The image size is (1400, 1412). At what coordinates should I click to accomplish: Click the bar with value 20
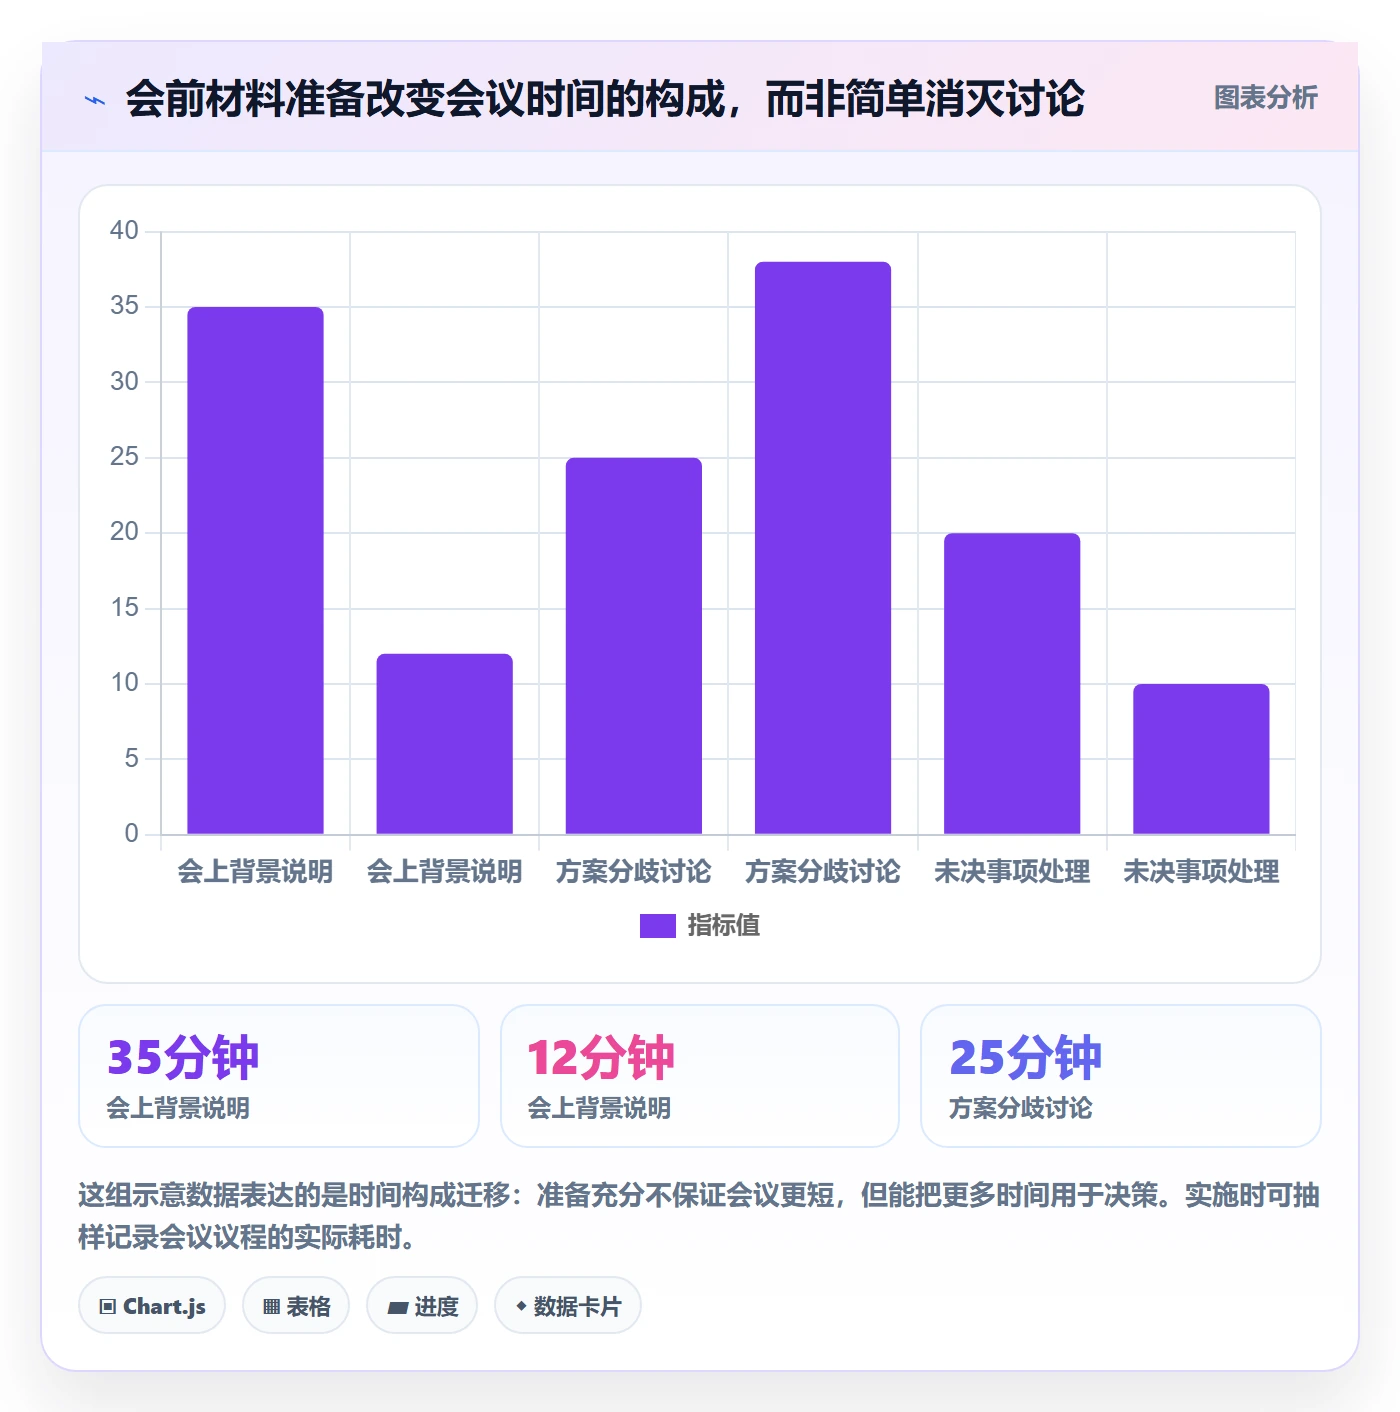1012,684
